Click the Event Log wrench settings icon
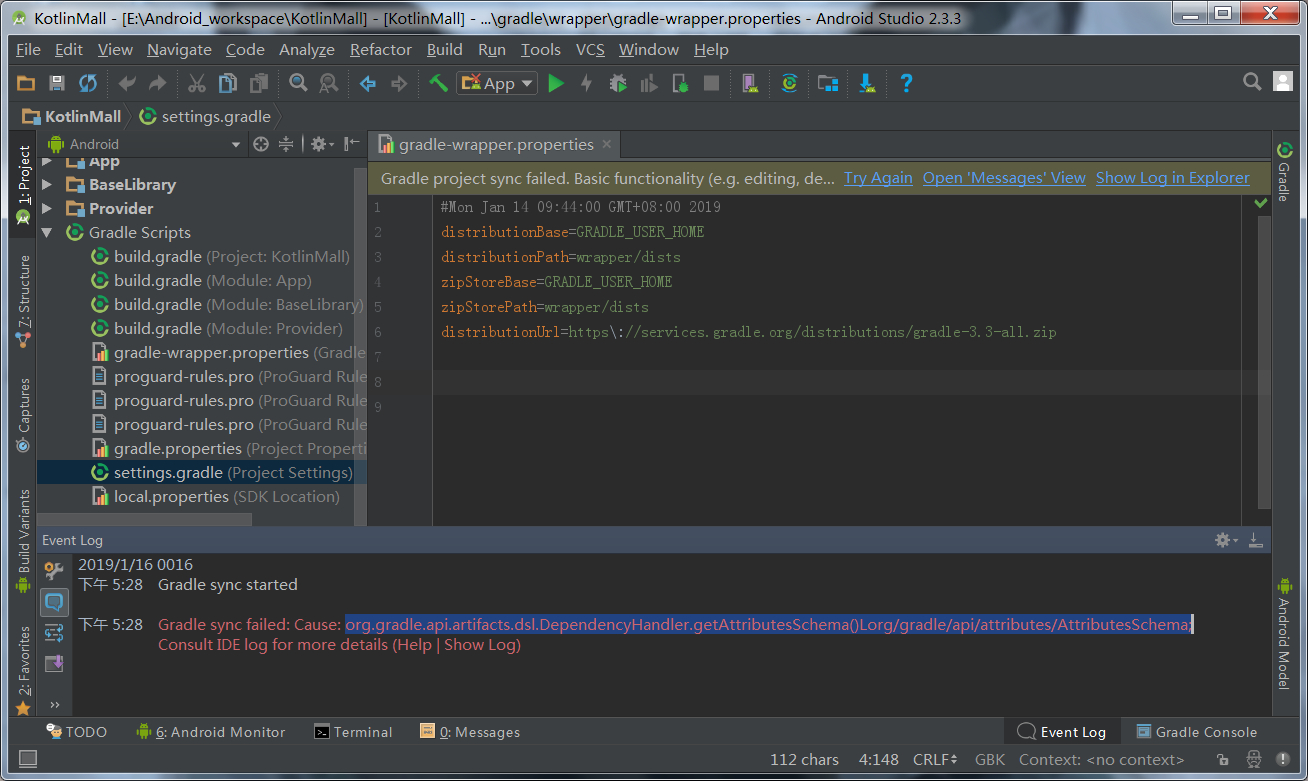The width and height of the screenshot is (1308, 781). (54, 571)
